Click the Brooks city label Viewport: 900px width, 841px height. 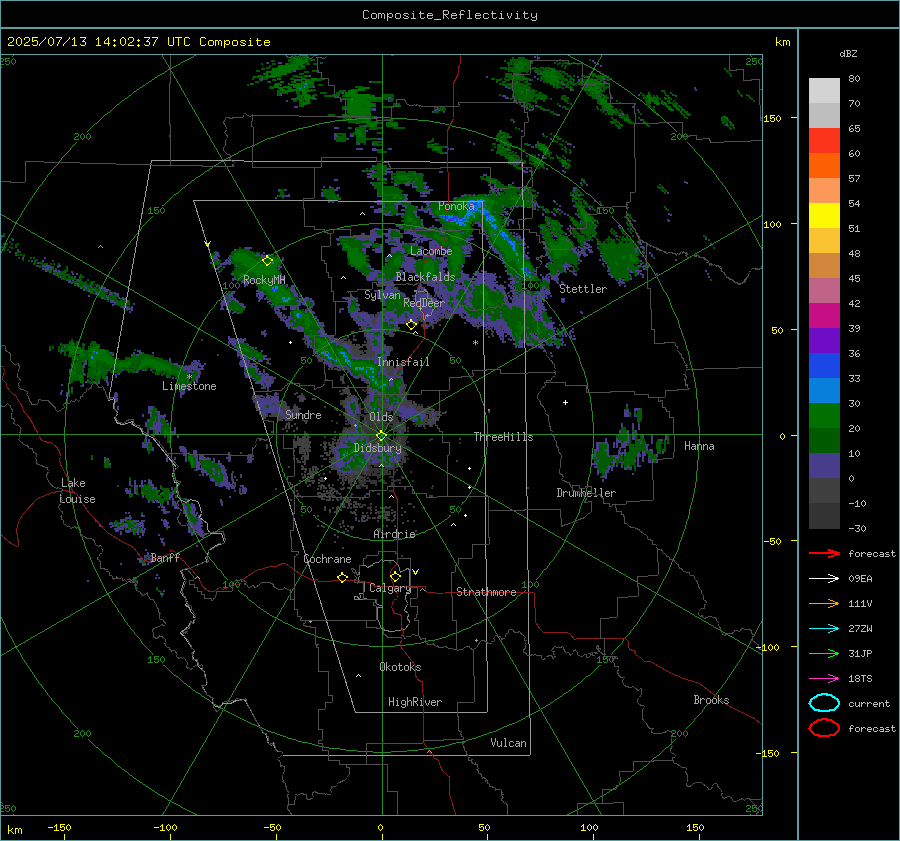coord(711,700)
